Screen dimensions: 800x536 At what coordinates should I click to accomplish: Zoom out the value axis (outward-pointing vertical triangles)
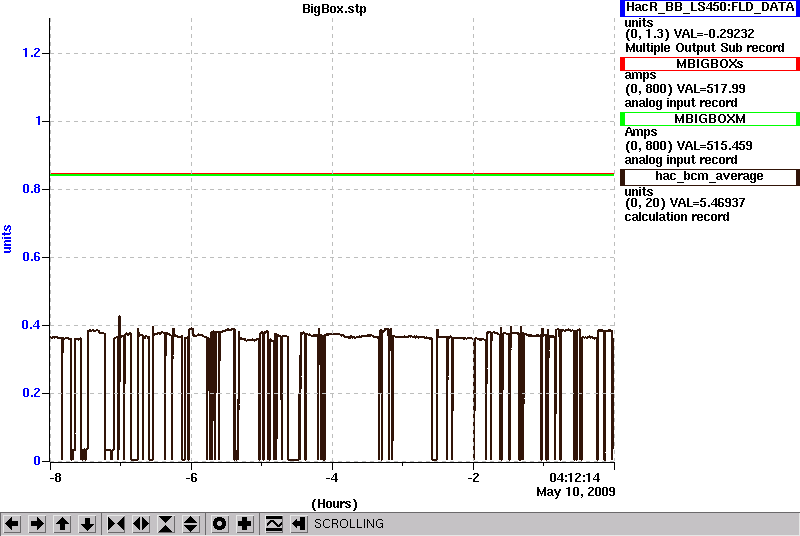191,524
